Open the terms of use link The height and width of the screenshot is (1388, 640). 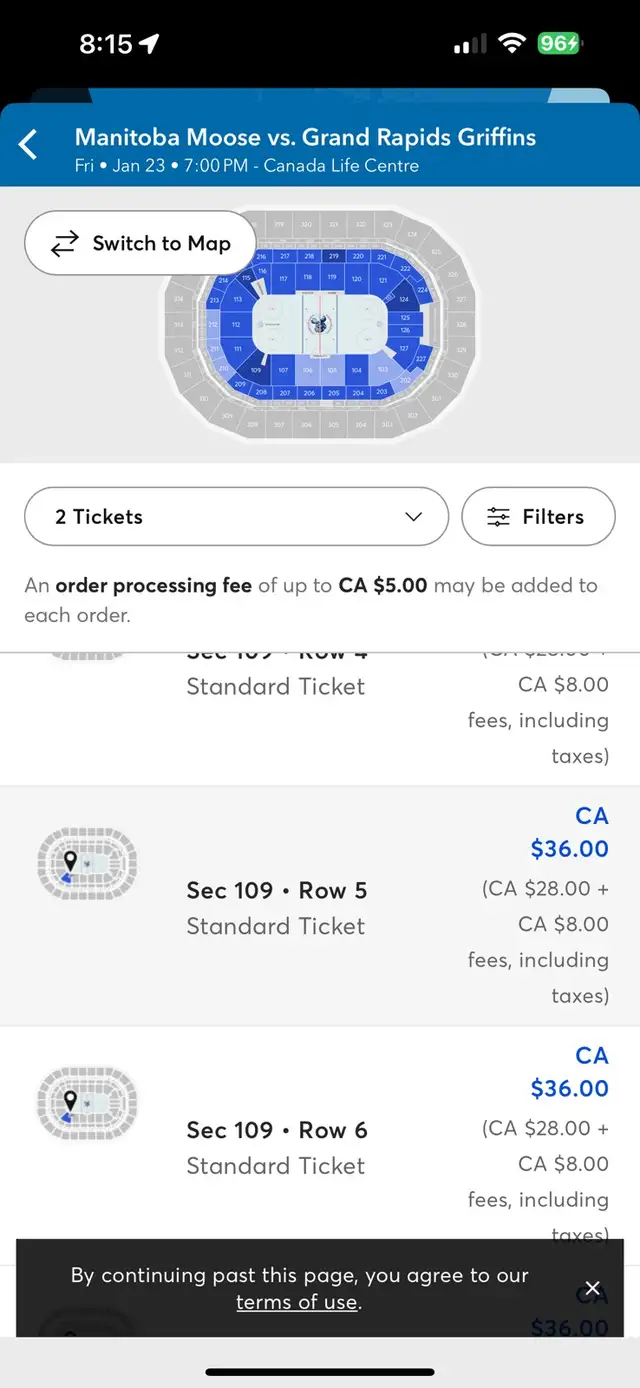tap(297, 1302)
